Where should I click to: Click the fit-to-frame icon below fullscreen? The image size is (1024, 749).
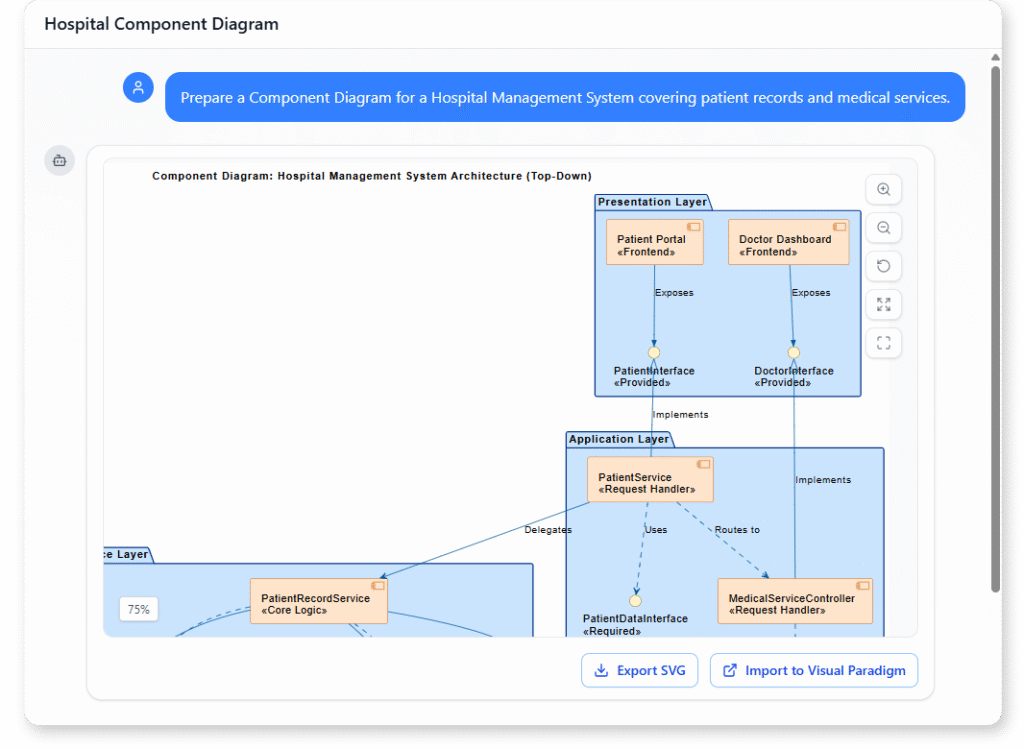click(x=884, y=342)
